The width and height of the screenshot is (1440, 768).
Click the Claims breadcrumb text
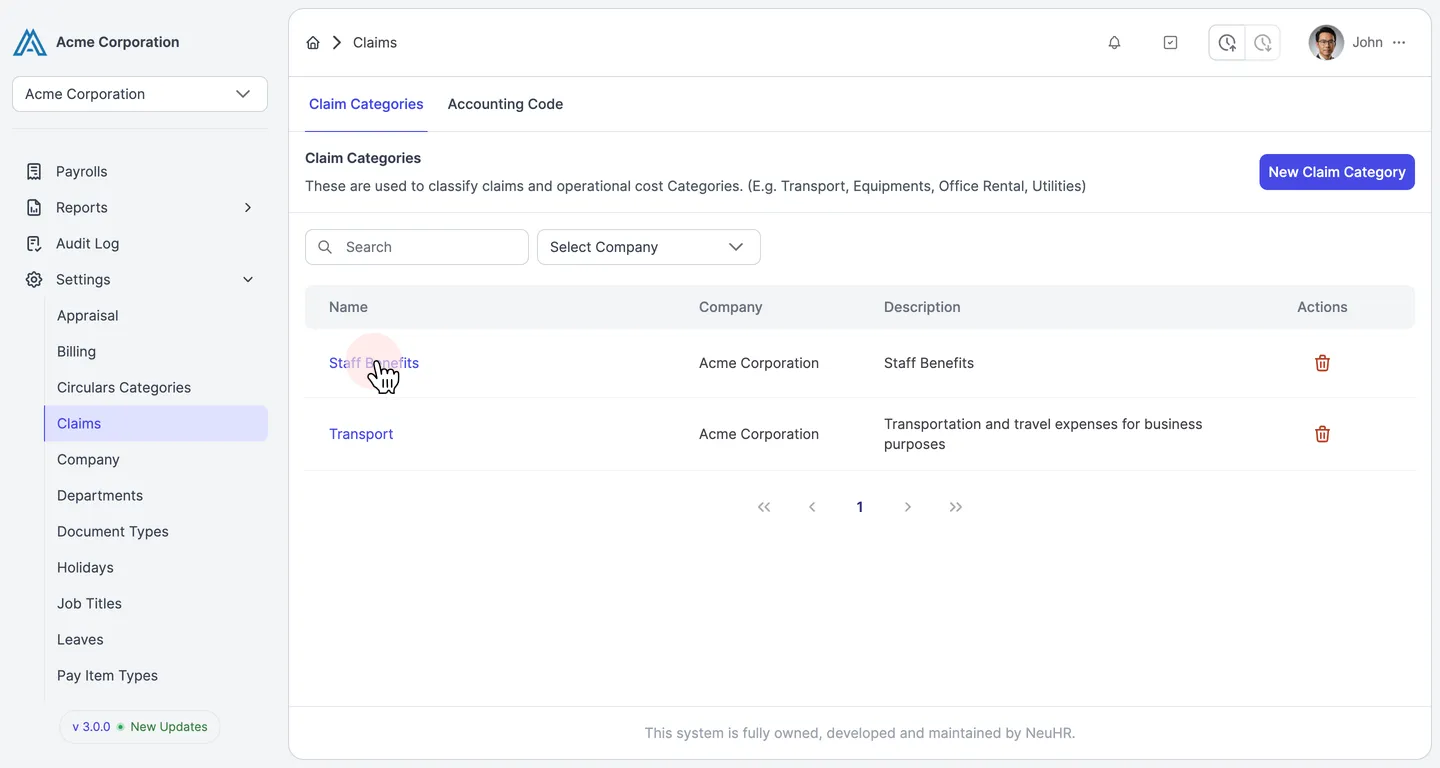tap(375, 43)
